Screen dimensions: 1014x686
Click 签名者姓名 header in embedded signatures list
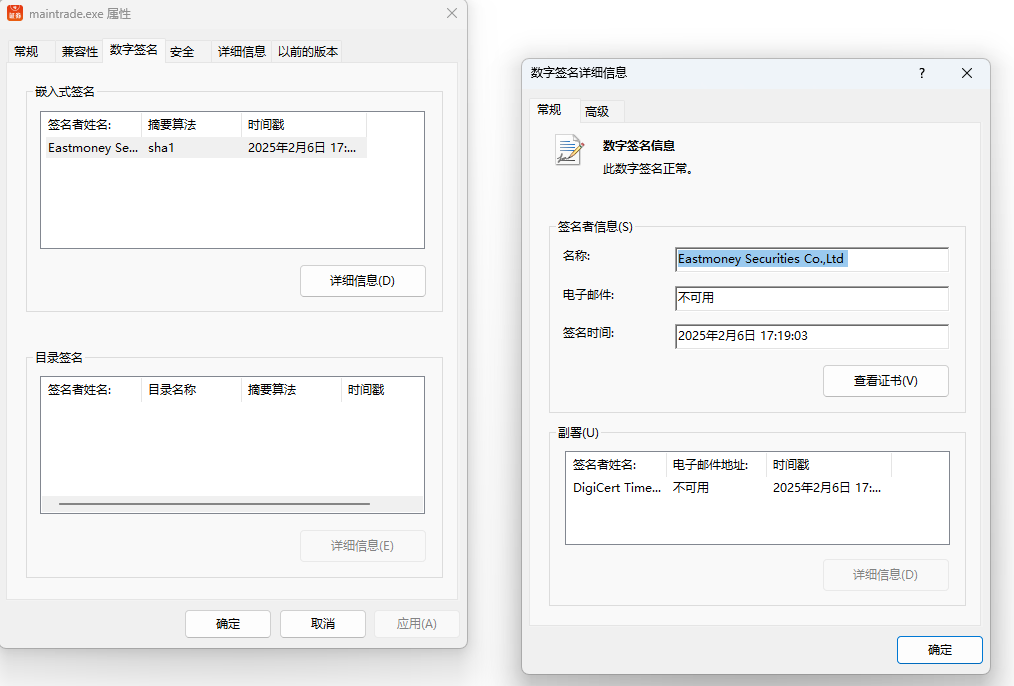tap(92, 125)
